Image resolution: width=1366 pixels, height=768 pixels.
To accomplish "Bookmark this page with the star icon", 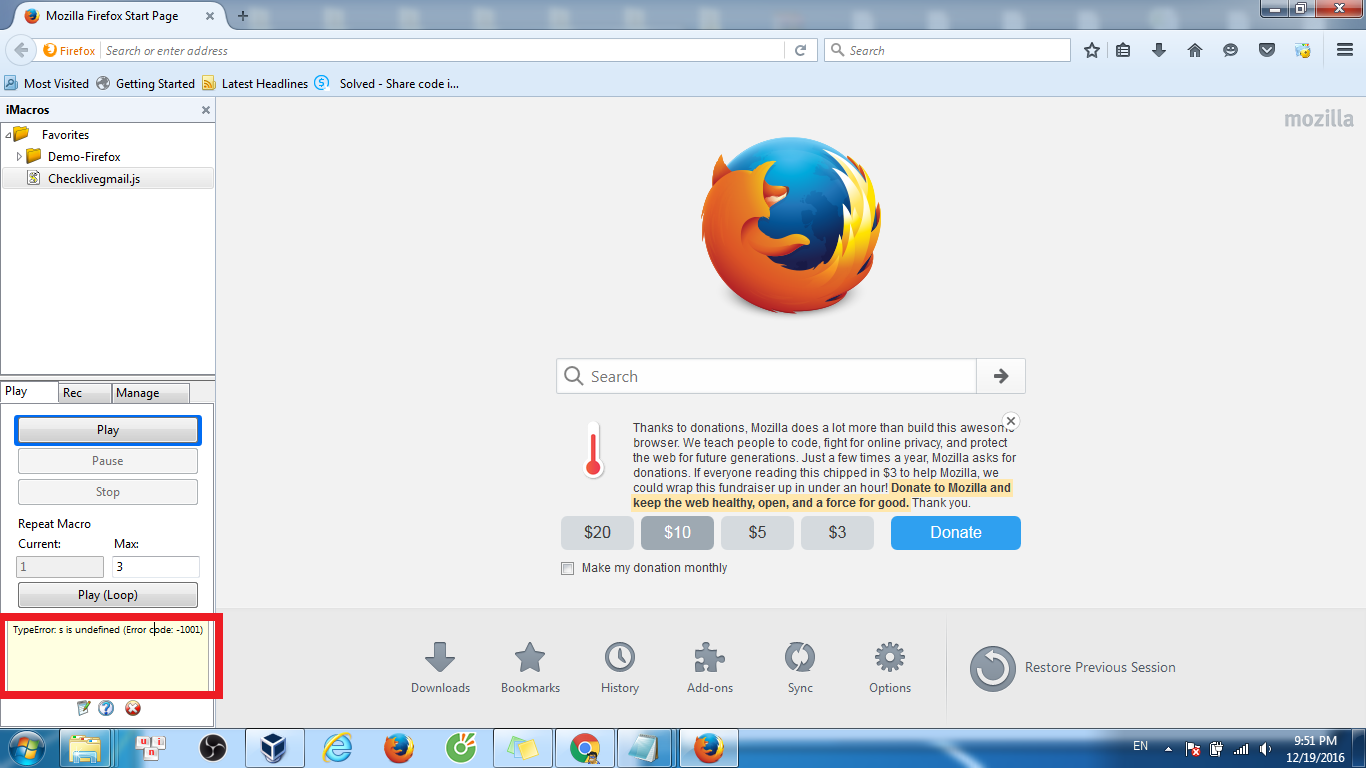I will click(x=1092, y=50).
